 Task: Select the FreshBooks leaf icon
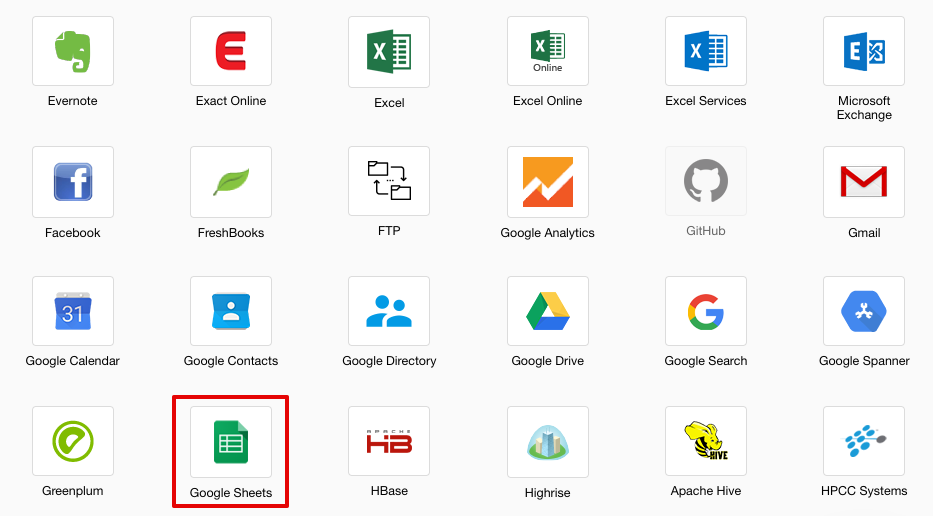point(231,182)
